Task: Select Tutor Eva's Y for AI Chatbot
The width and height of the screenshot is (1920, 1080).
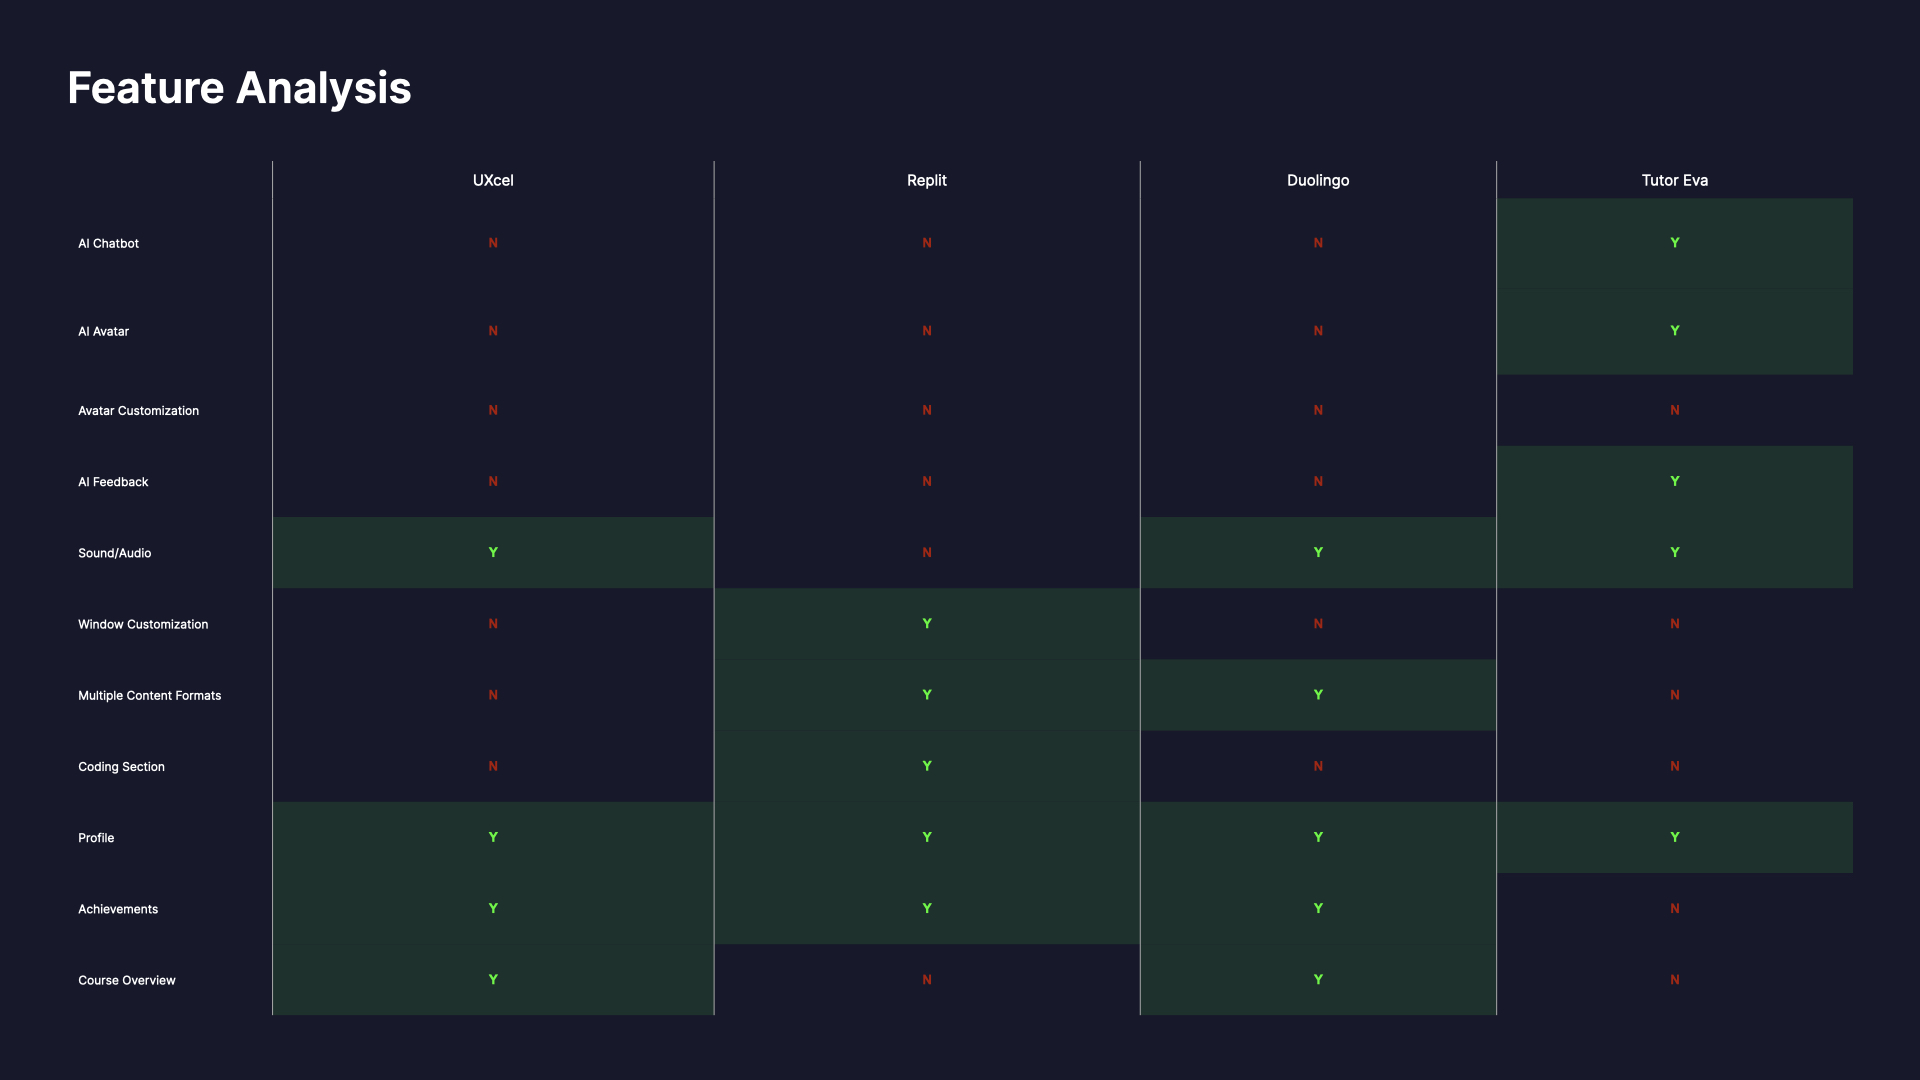Action: (x=1675, y=243)
